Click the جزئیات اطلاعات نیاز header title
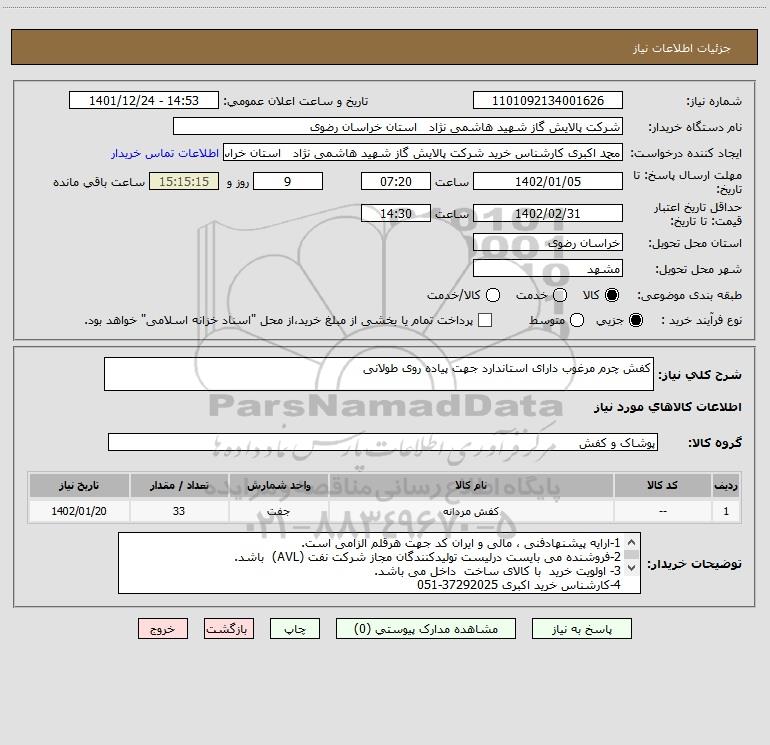The width and height of the screenshot is (770, 745). click(x=682, y=48)
